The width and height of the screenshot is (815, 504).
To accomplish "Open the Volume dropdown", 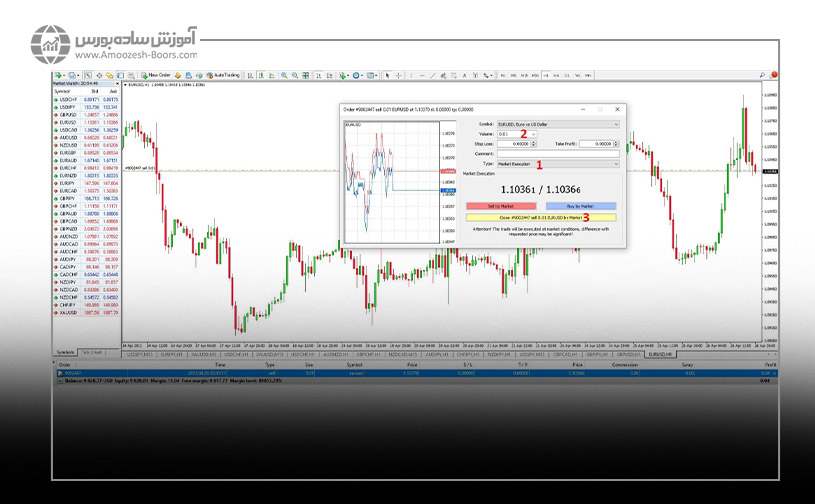I will coord(534,134).
